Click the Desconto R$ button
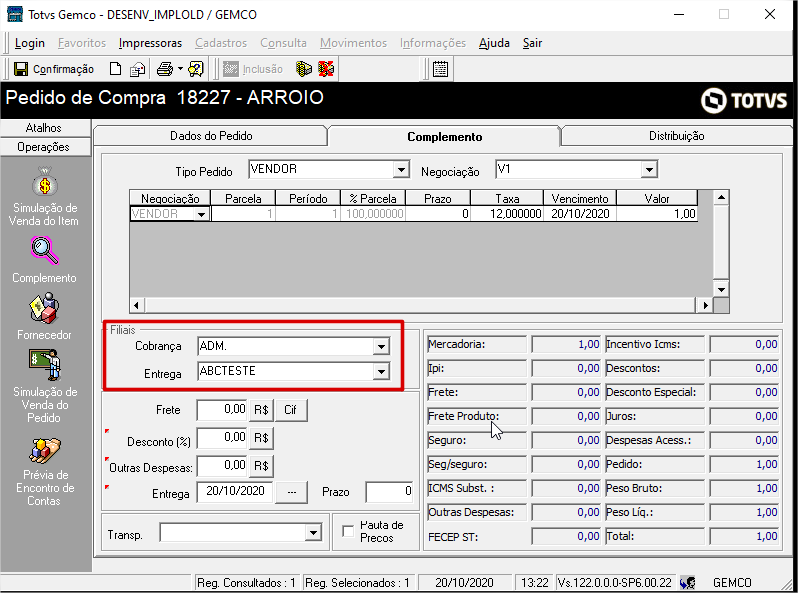The height and width of the screenshot is (593, 798). pyautogui.click(x=261, y=438)
